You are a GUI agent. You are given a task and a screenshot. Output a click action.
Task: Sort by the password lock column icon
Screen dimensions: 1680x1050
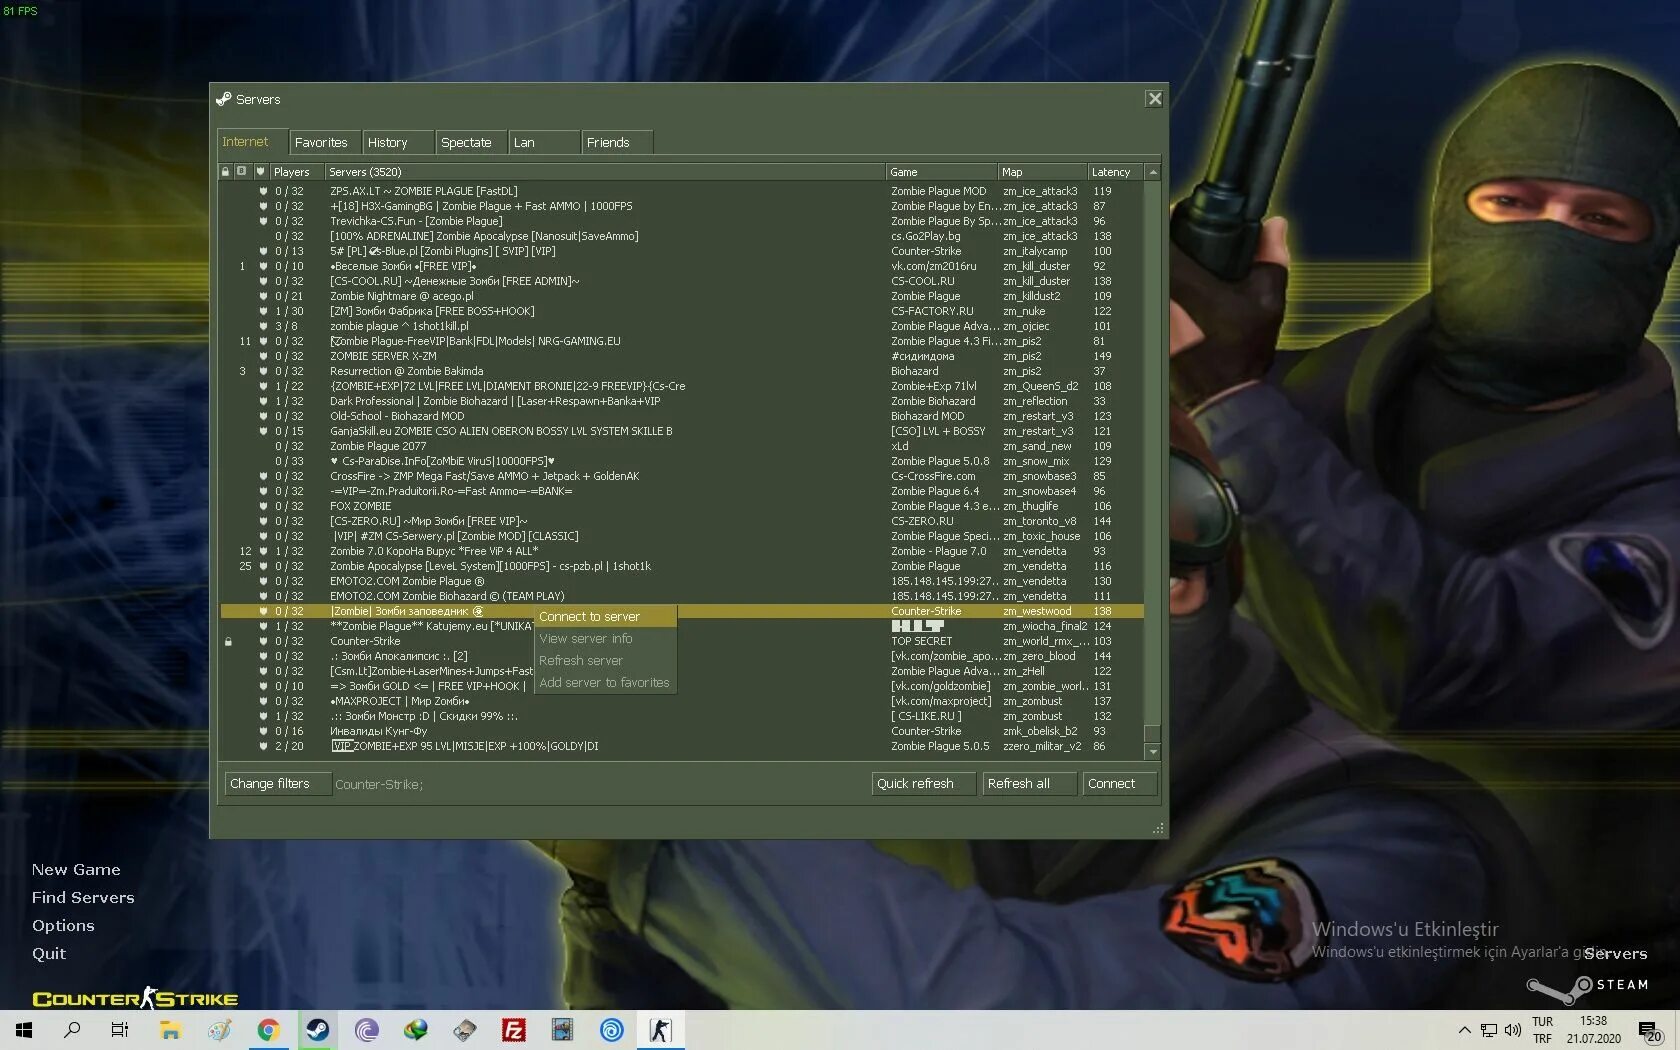point(225,172)
